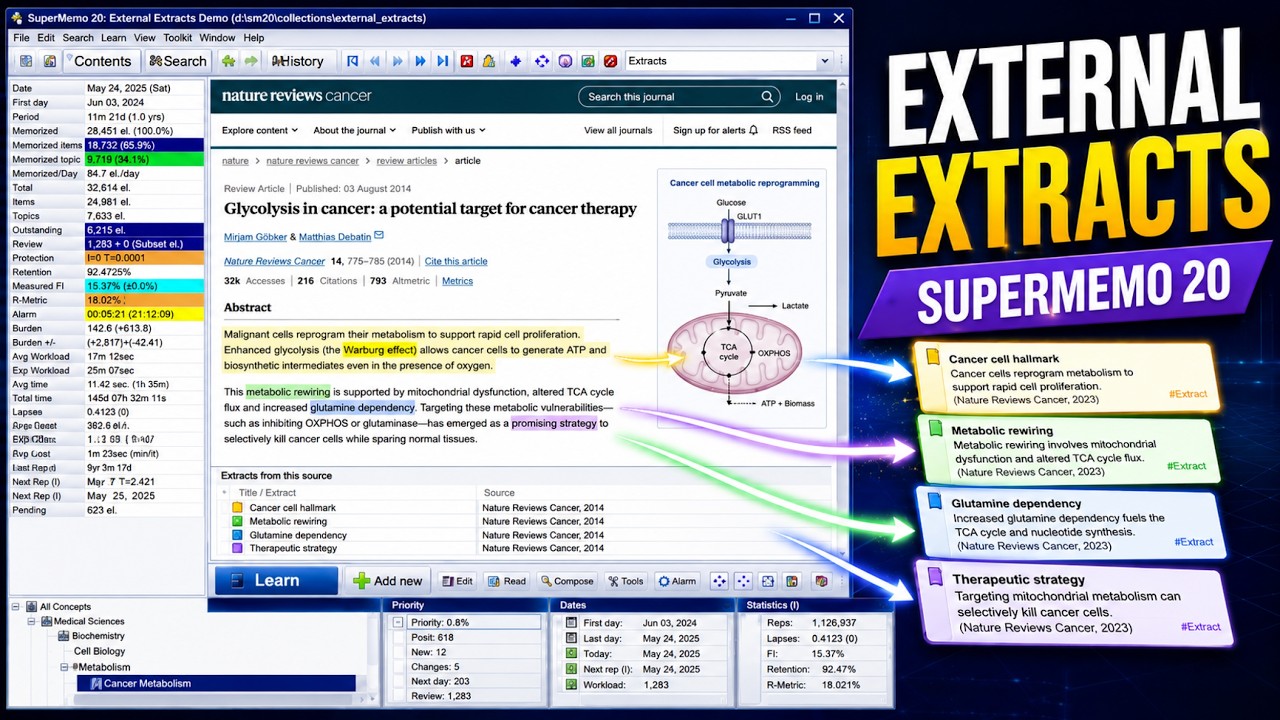
Task: Click the blue square icon in the bottom toolbar
Action: click(767, 581)
